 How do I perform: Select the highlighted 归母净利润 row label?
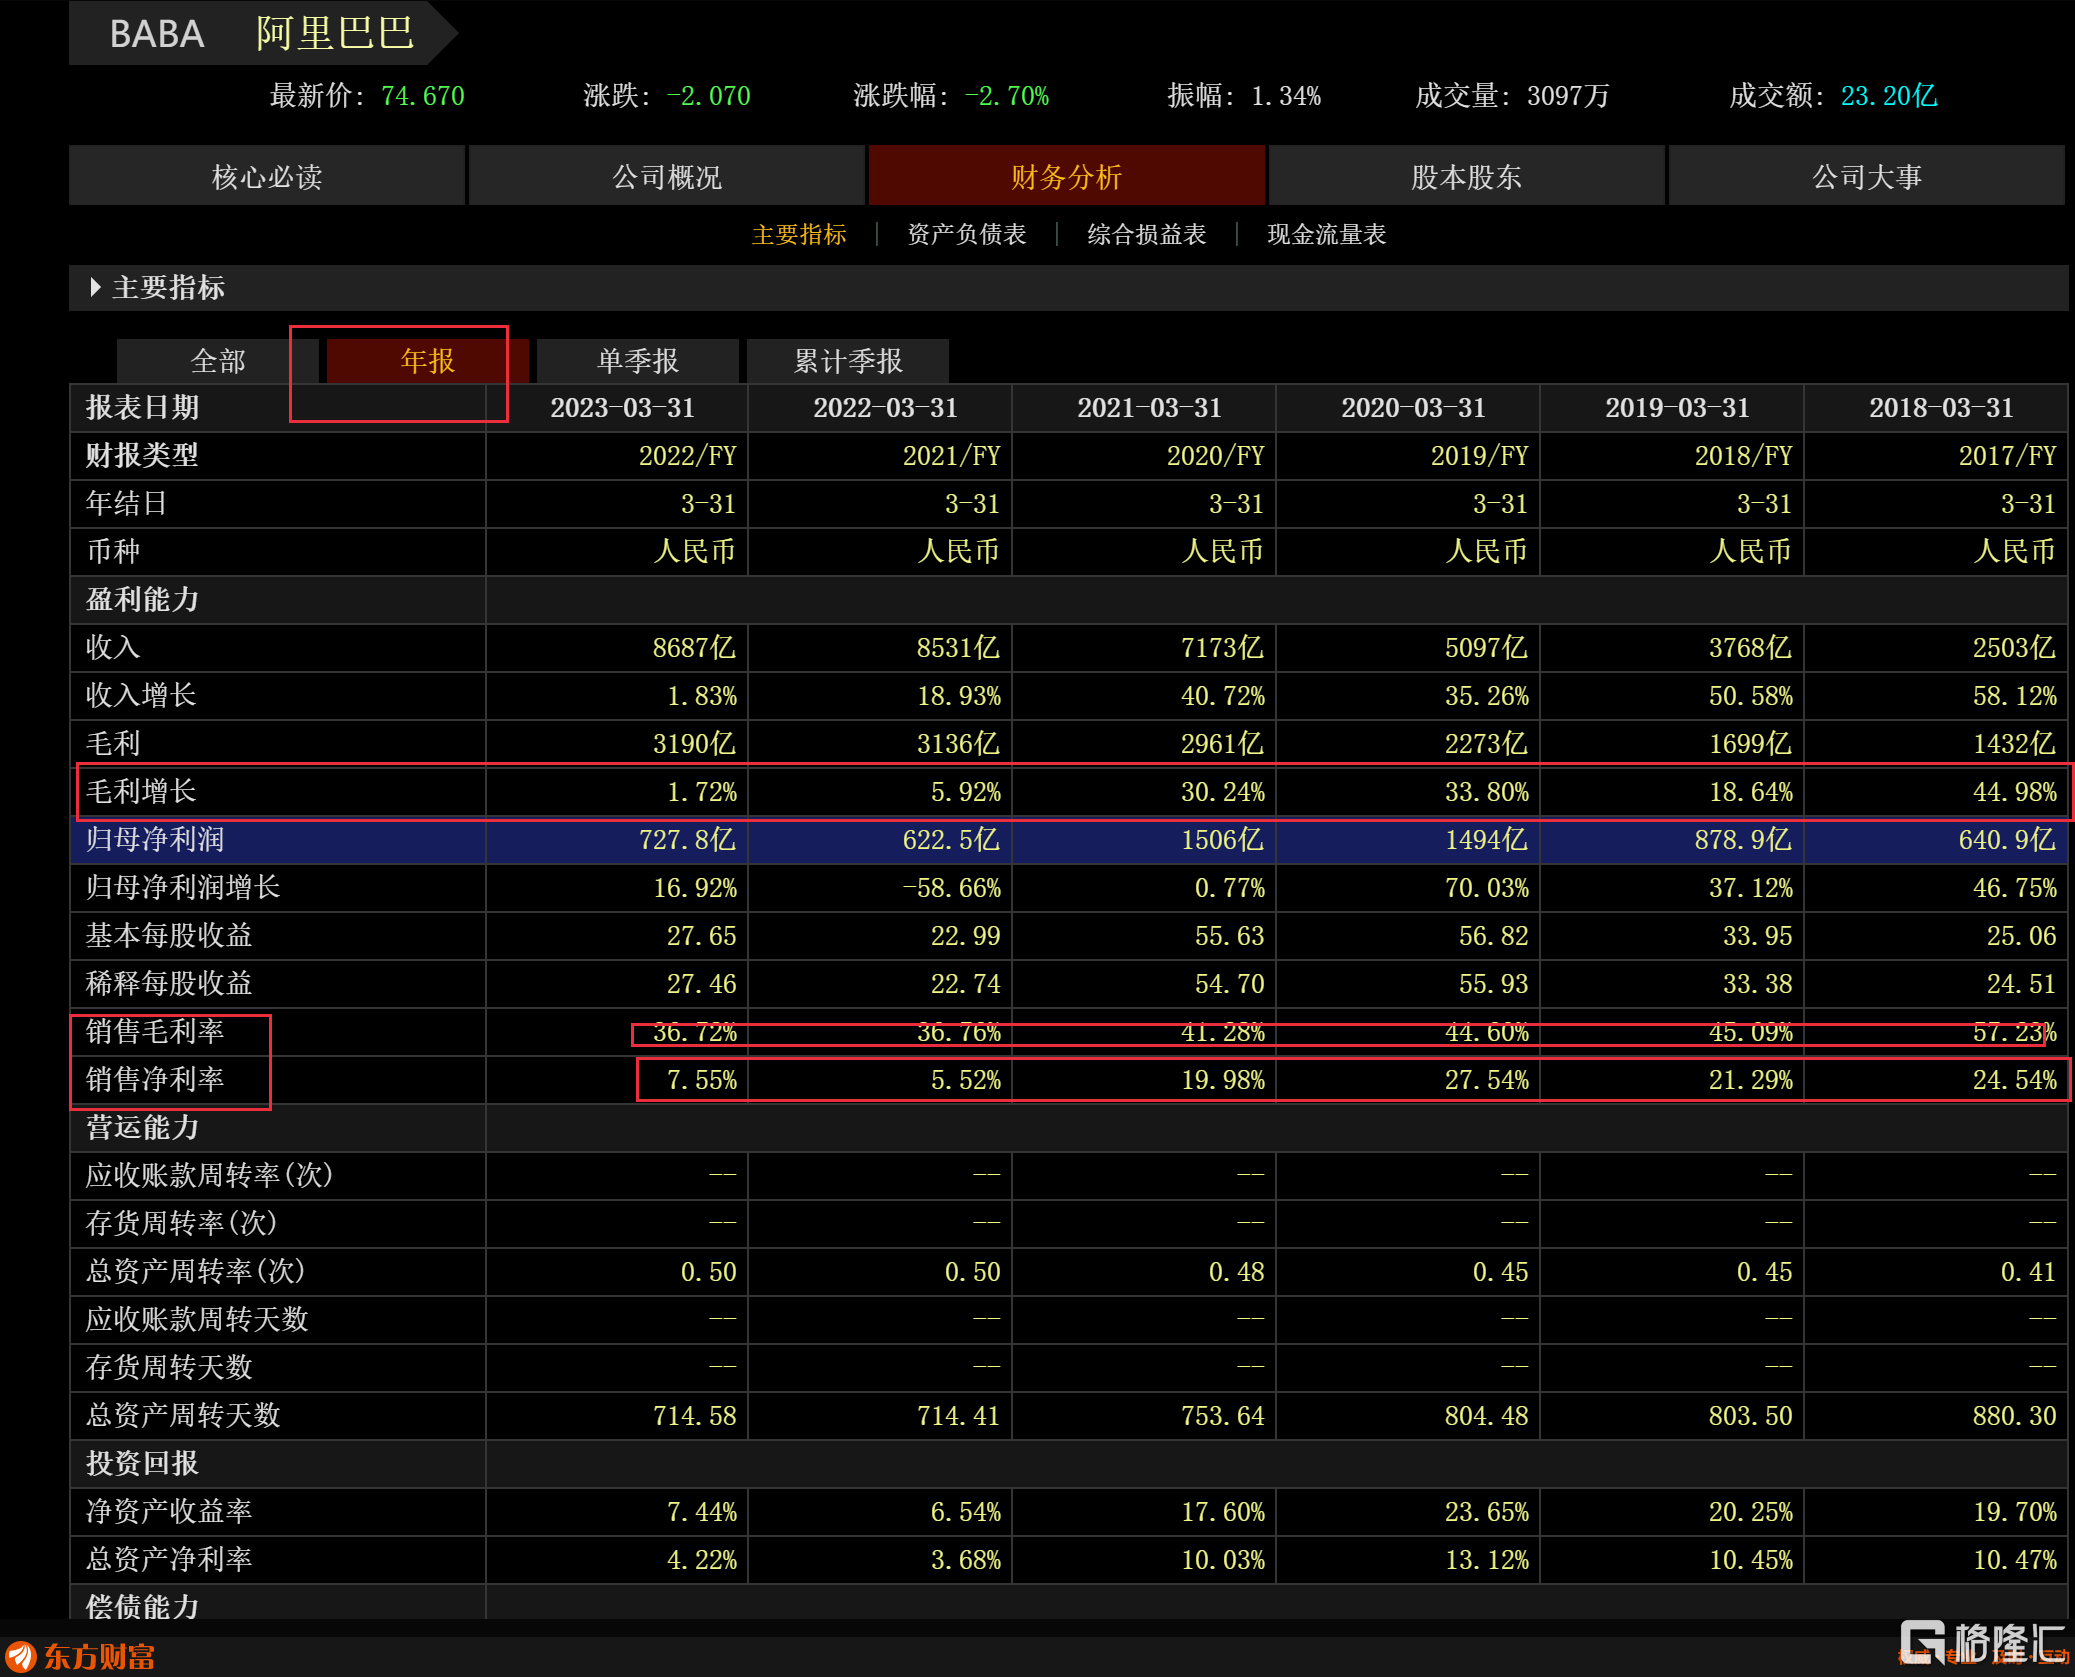point(155,840)
